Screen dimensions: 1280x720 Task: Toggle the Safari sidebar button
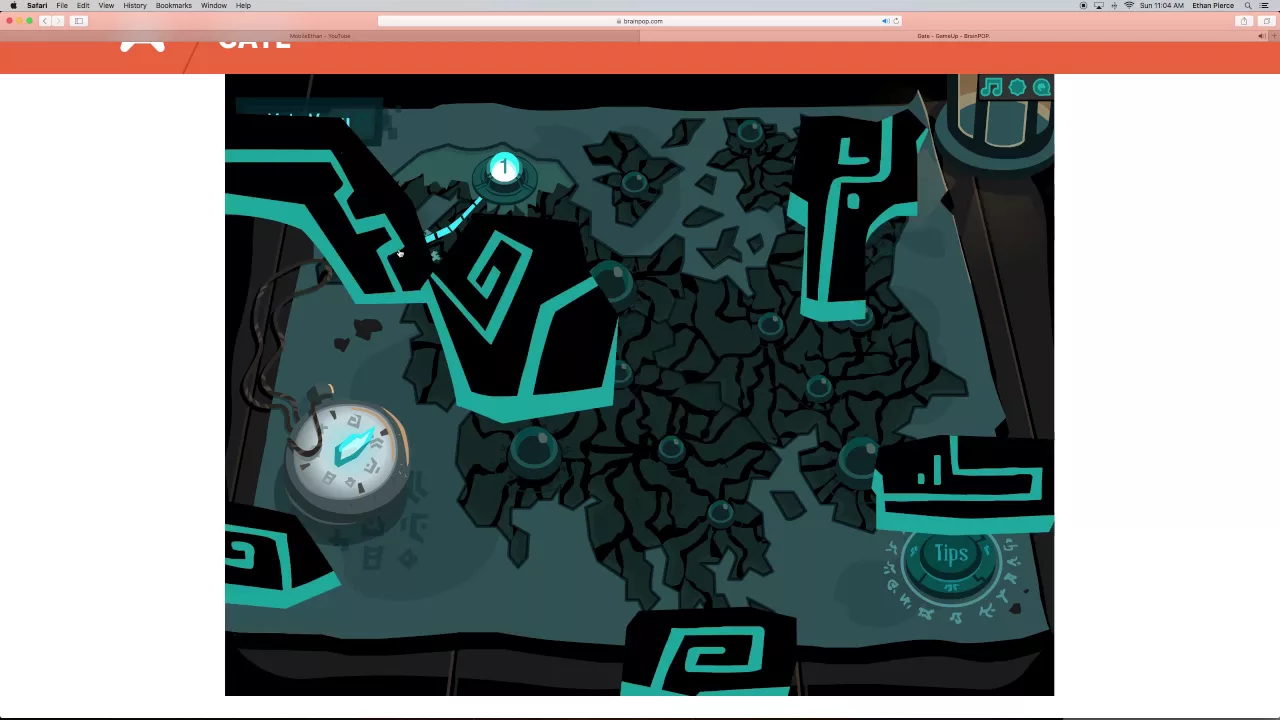point(79,21)
